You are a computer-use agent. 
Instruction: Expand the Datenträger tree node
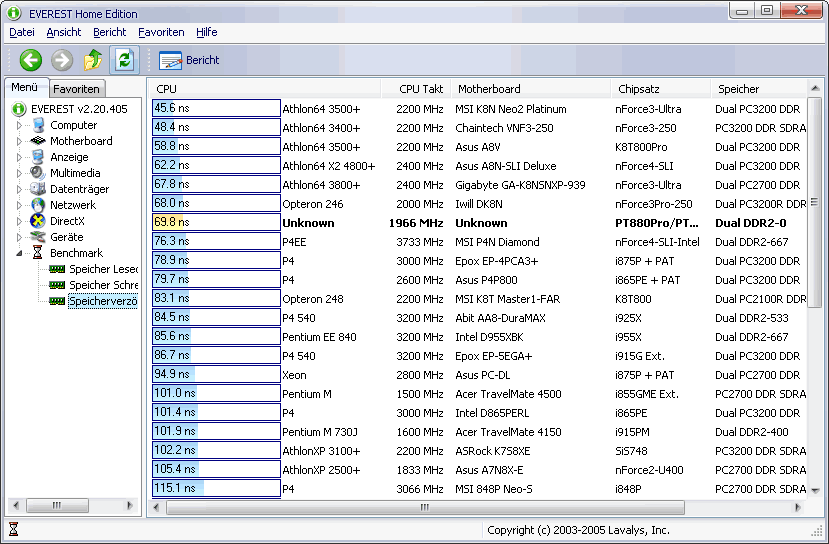19,189
